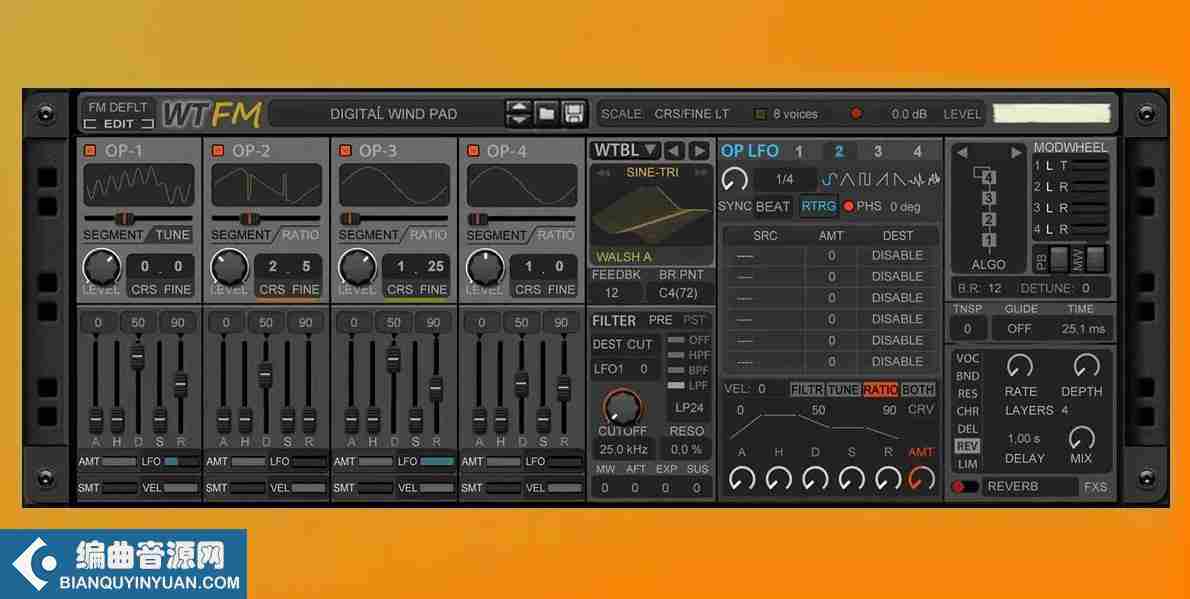Select the ramp-down saw LFO waveform icon
This screenshot has width=1190, height=599.
(899, 180)
